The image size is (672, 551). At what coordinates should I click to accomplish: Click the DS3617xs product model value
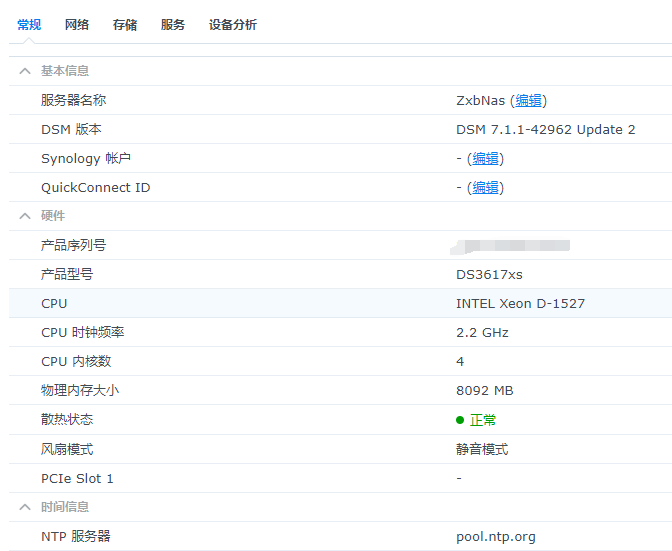coord(489,274)
